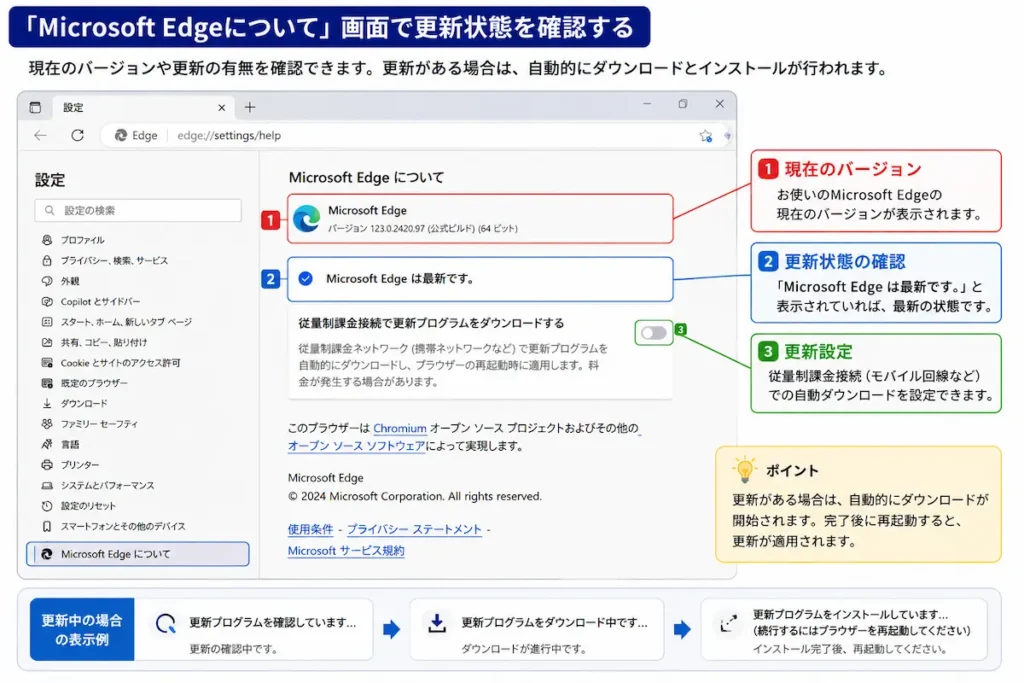1024x683 pixels.
Task: Open オープン ソース ソフトウェア link
Action: [357, 446]
